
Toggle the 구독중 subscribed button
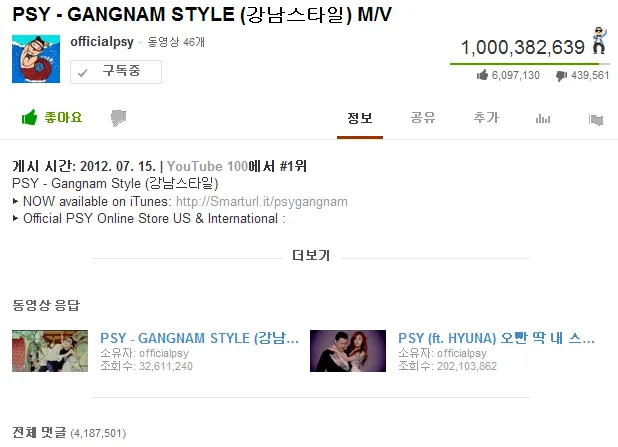click(116, 72)
